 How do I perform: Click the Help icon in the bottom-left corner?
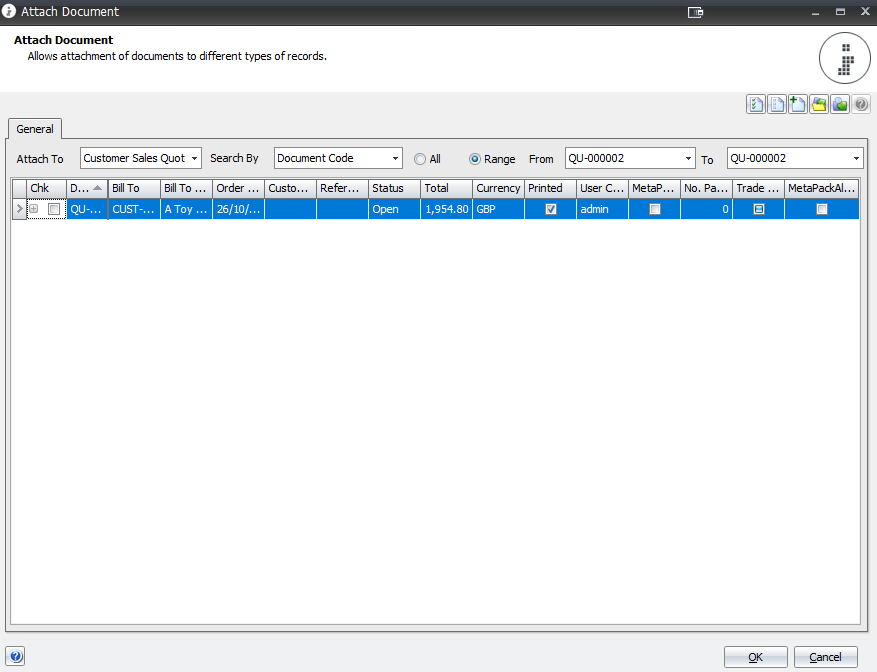pos(15,655)
